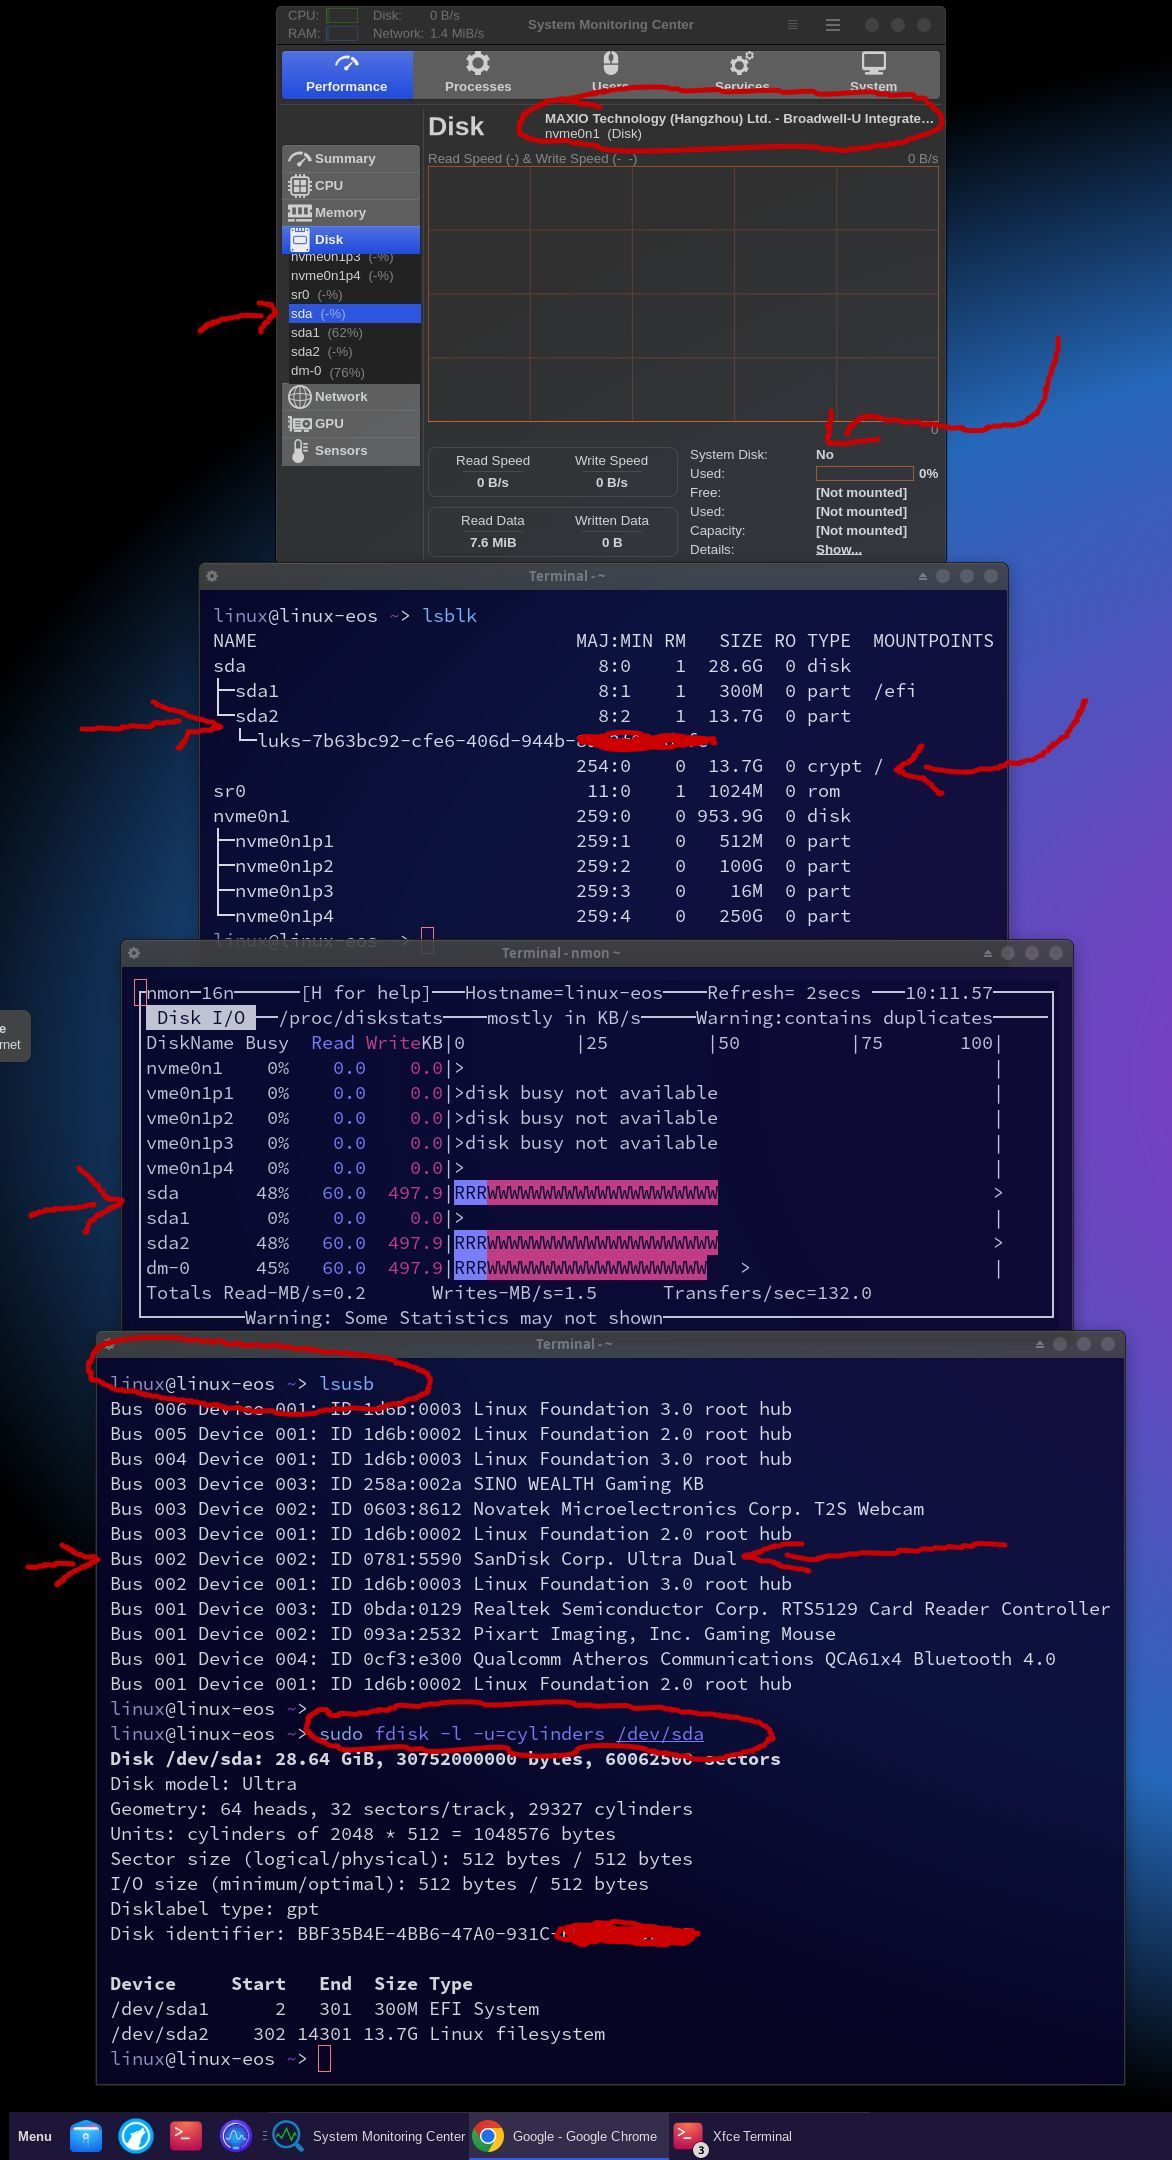This screenshot has height=2160, width=1172.
Task: Roll up the nmon terminal window
Action: pyautogui.click(x=987, y=953)
